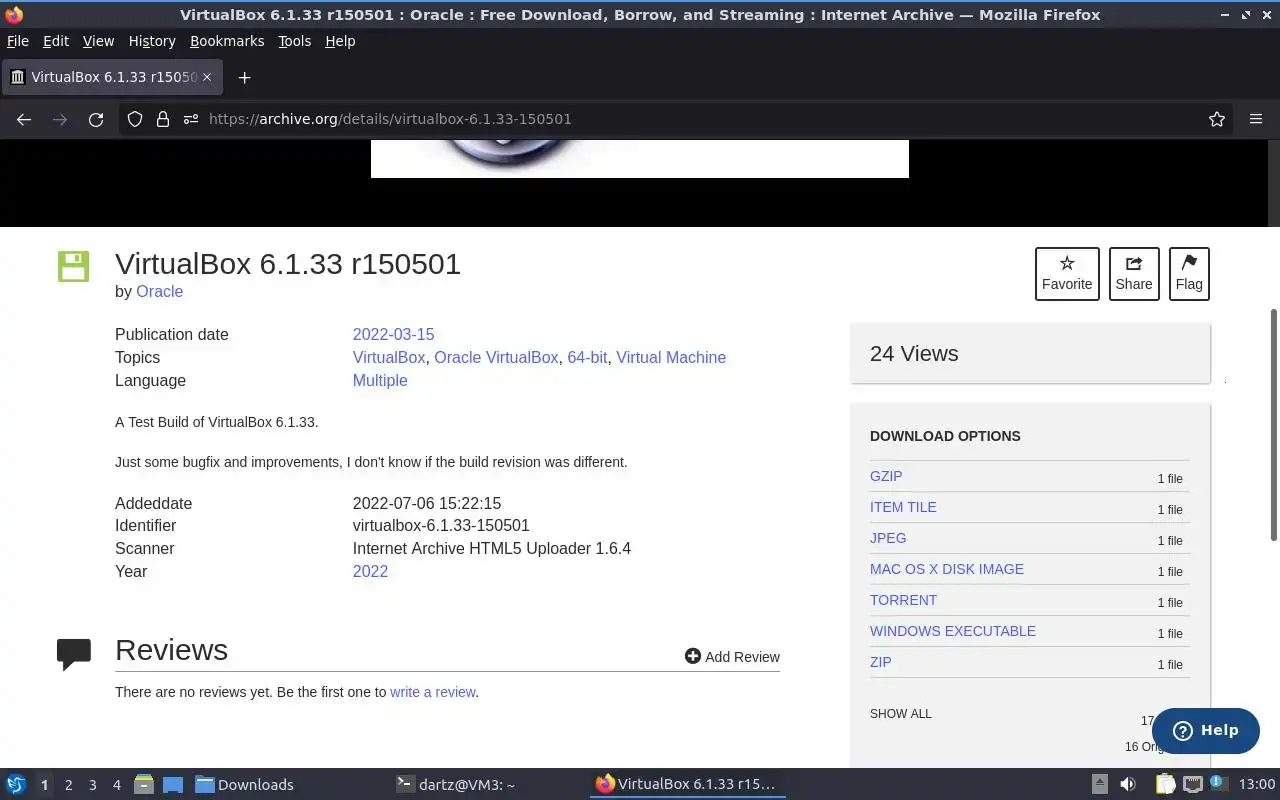Open the Oracle creator link
The image size is (1280, 800).
tap(159, 291)
